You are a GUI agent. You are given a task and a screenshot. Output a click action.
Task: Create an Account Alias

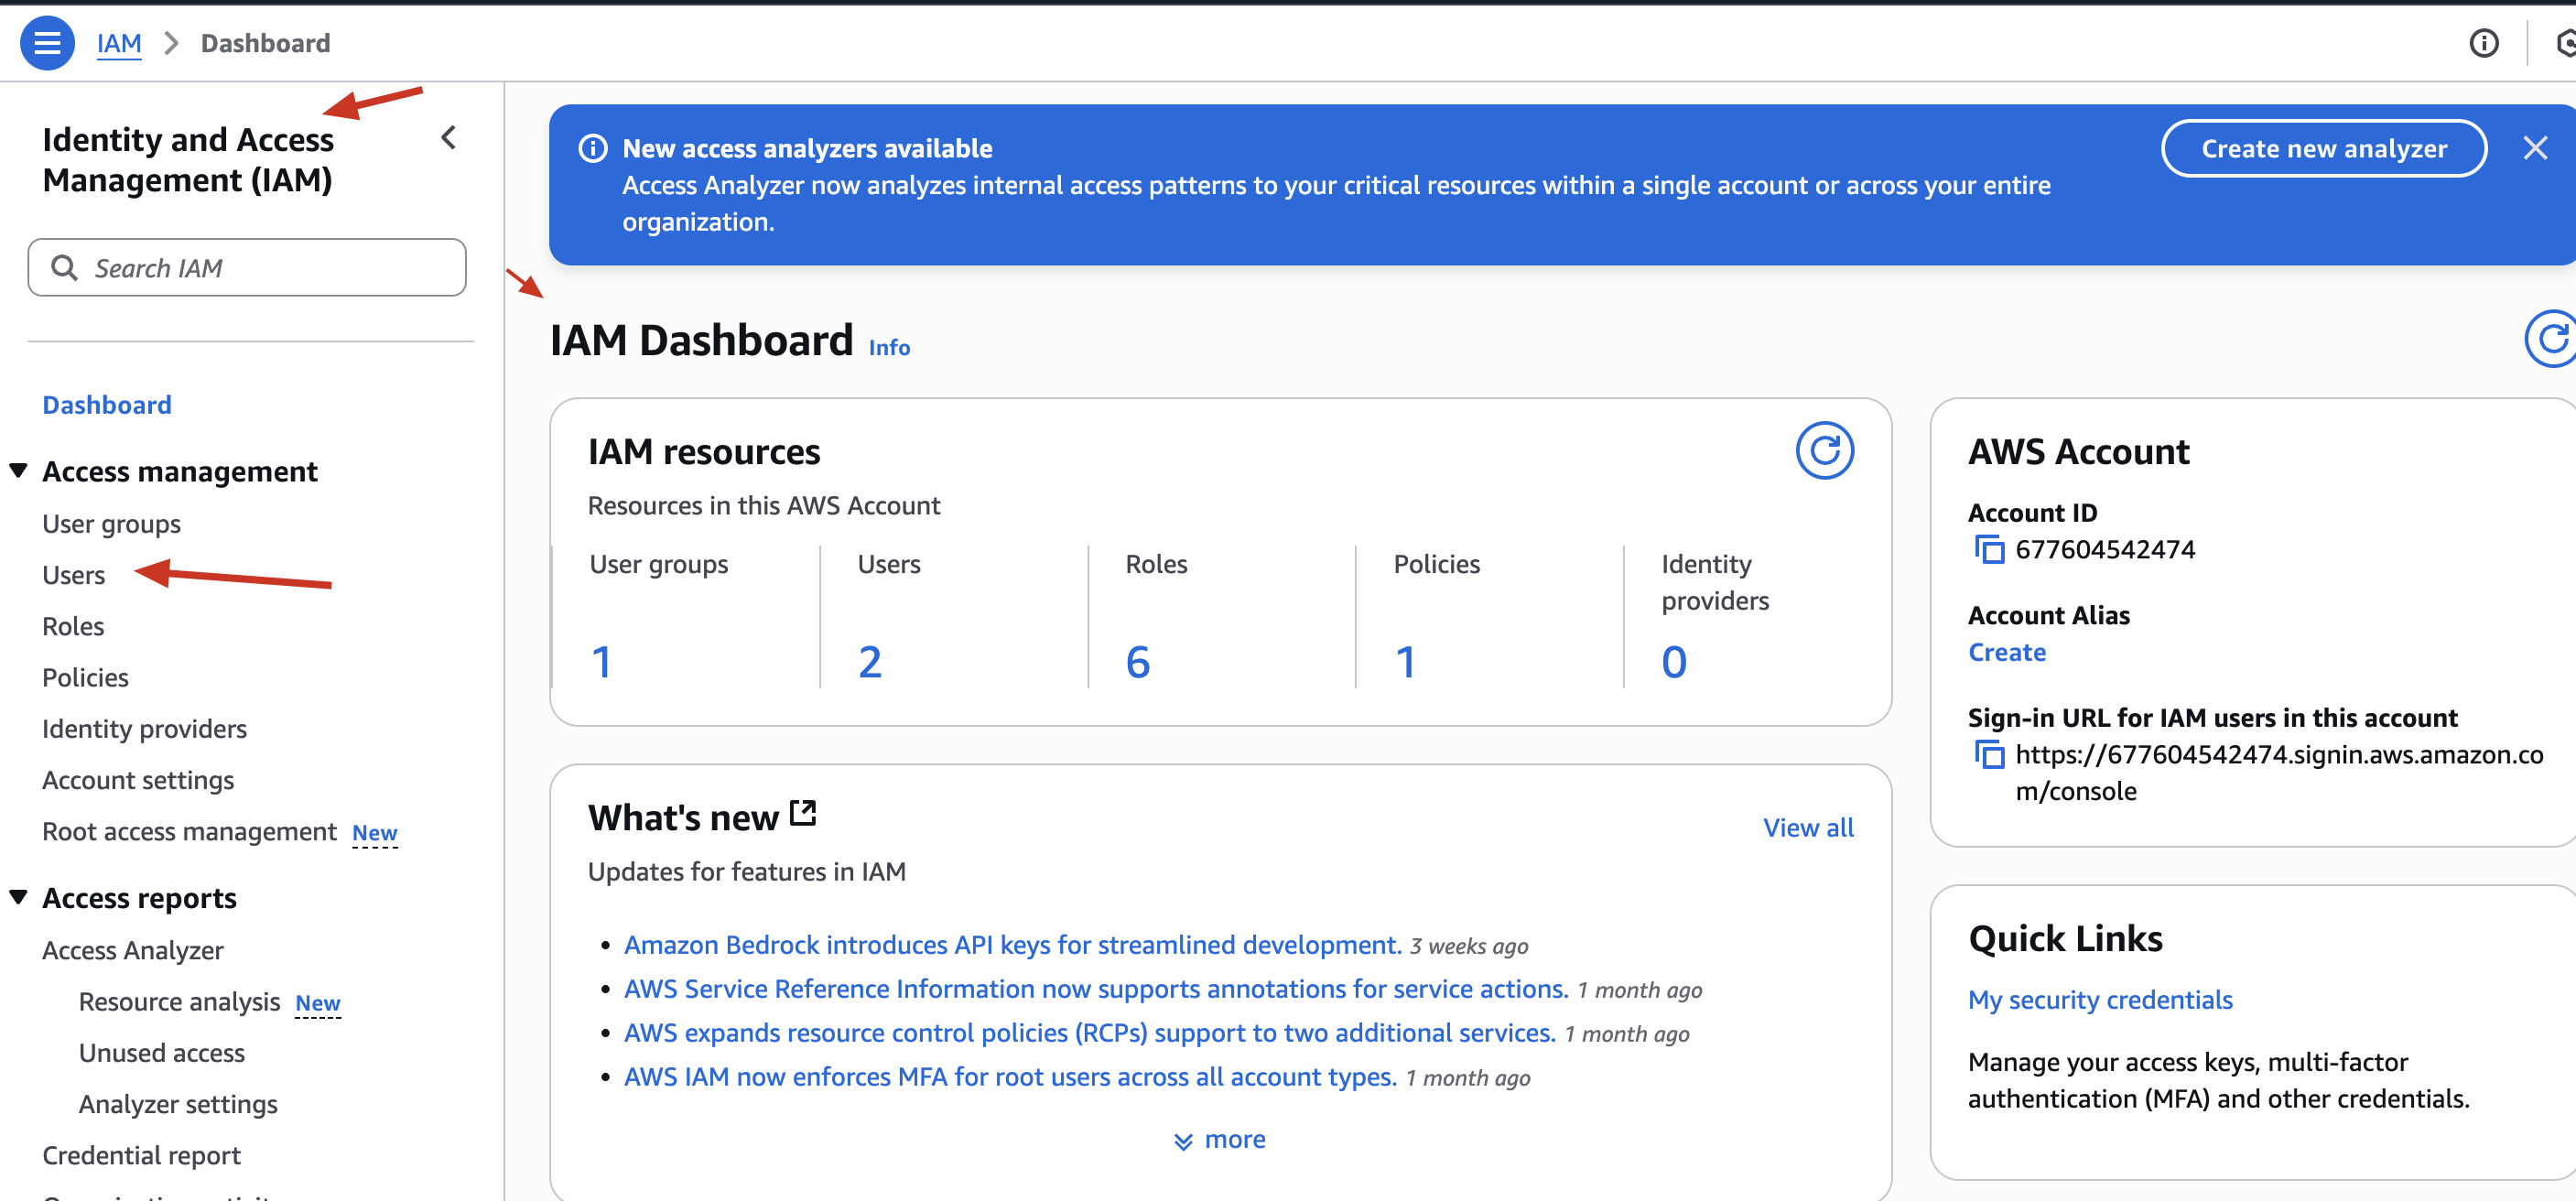coord(2006,652)
